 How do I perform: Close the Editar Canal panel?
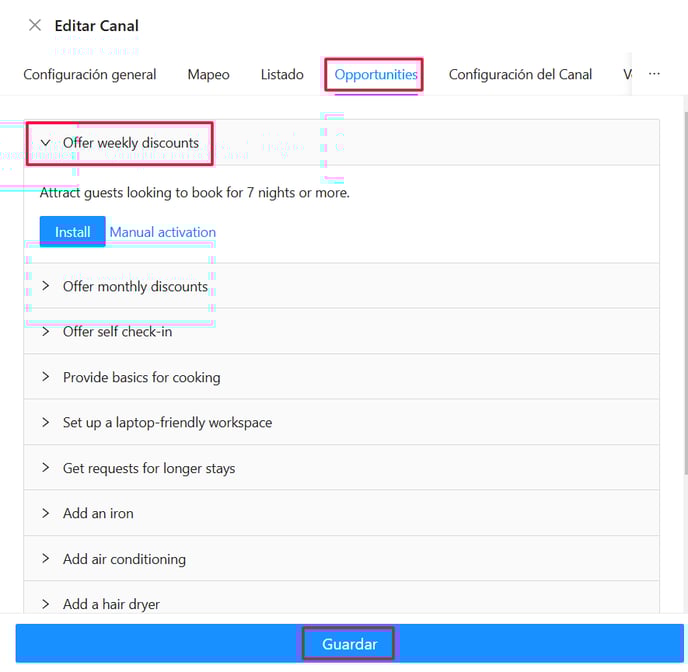point(36,25)
